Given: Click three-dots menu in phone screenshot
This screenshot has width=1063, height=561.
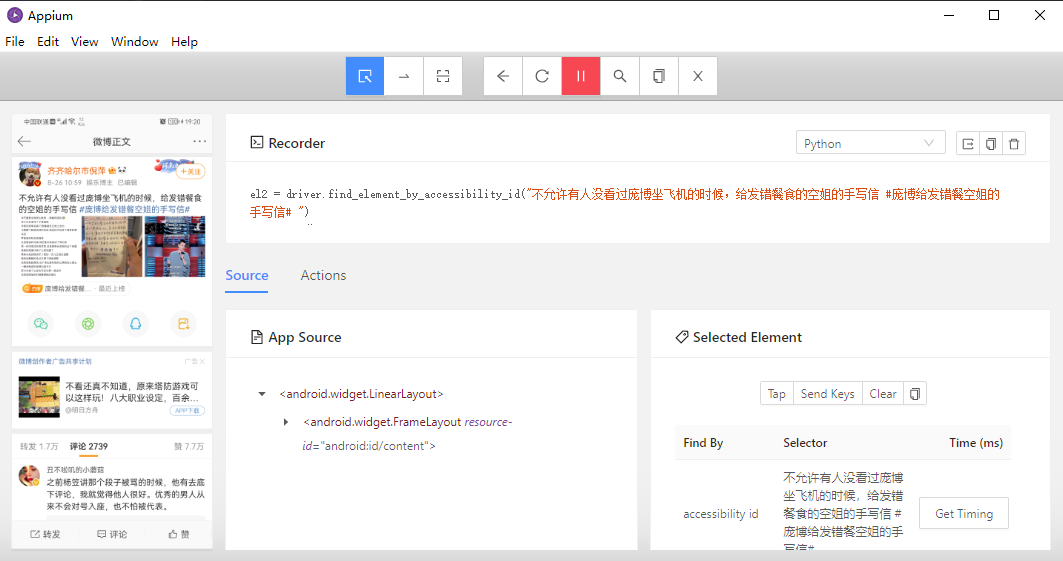Looking at the screenshot, I should point(199,141).
